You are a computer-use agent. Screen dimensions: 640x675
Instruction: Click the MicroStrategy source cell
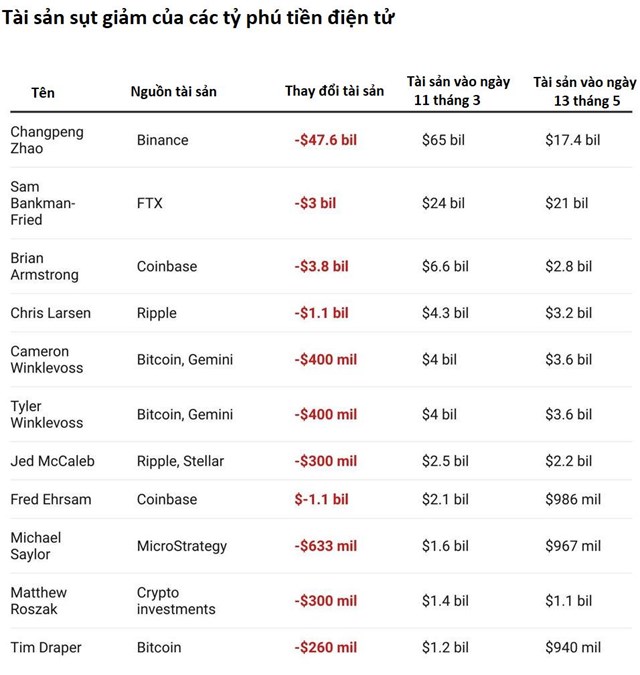click(x=182, y=546)
